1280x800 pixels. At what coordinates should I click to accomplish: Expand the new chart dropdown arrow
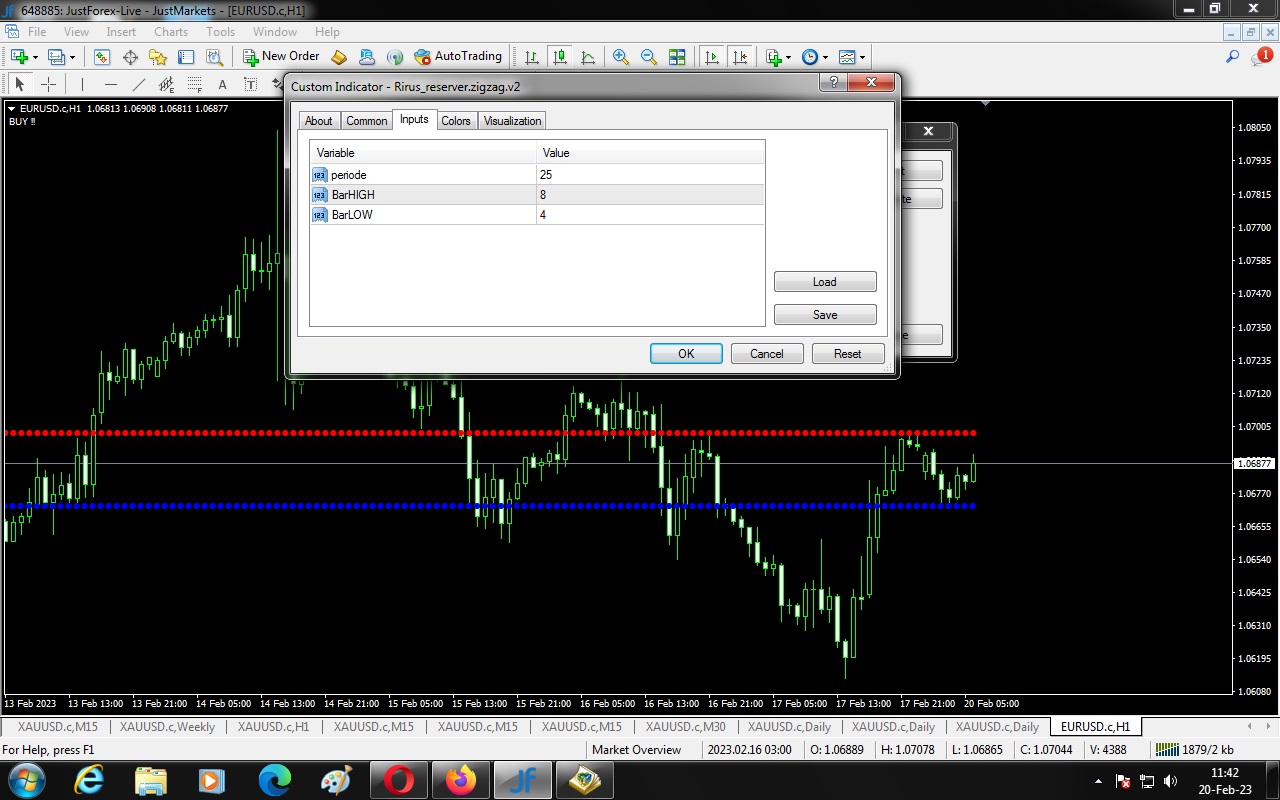[x=36, y=58]
